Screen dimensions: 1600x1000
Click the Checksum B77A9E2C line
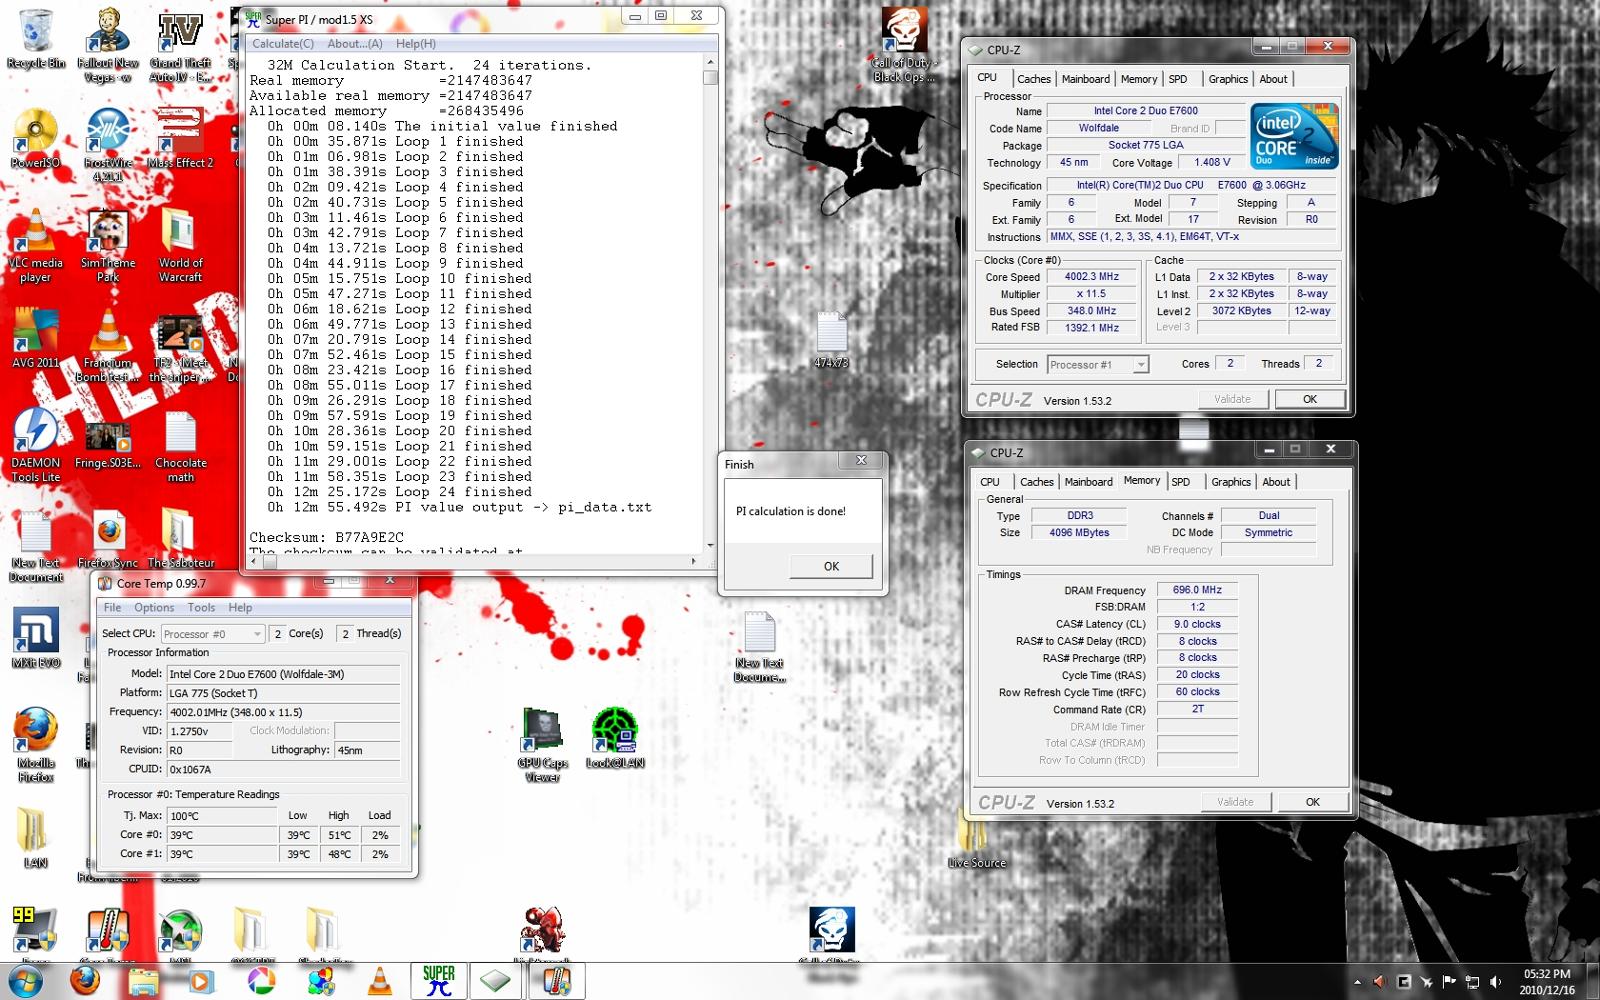click(x=327, y=537)
